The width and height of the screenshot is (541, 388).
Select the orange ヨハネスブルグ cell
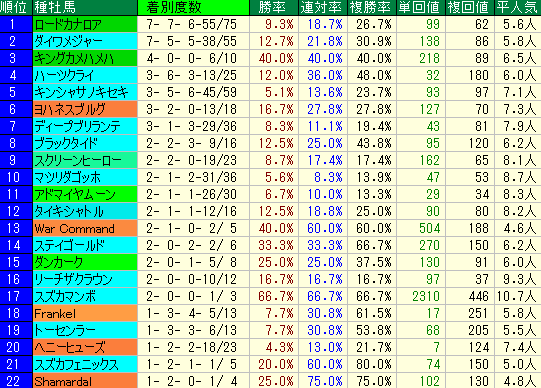(x=85, y=109)
